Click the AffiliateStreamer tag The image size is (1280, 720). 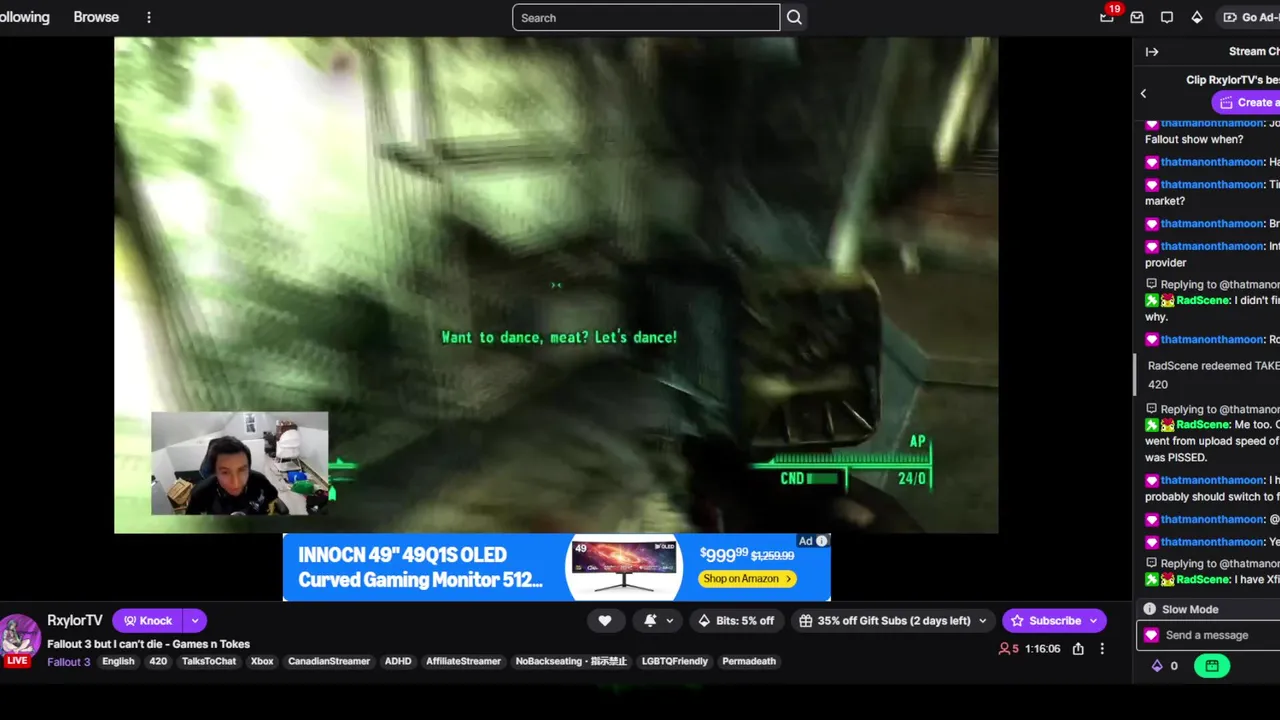[464, 662]
